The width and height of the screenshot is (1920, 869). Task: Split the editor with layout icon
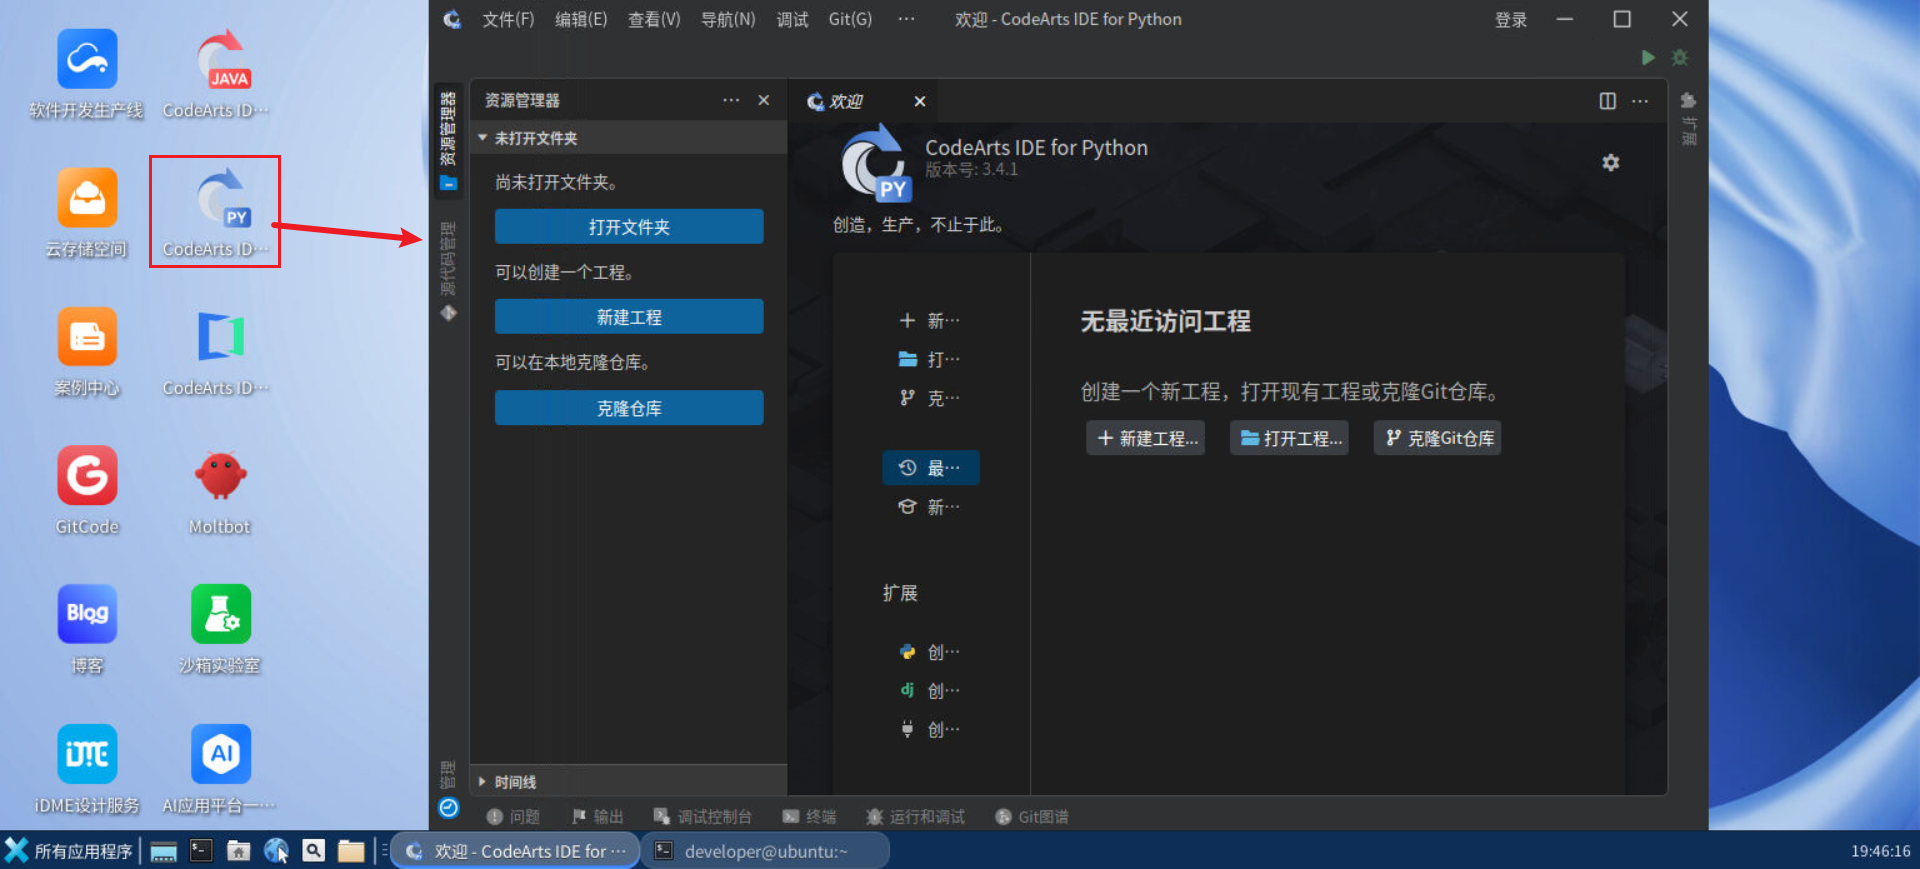tap(1608, 101)
